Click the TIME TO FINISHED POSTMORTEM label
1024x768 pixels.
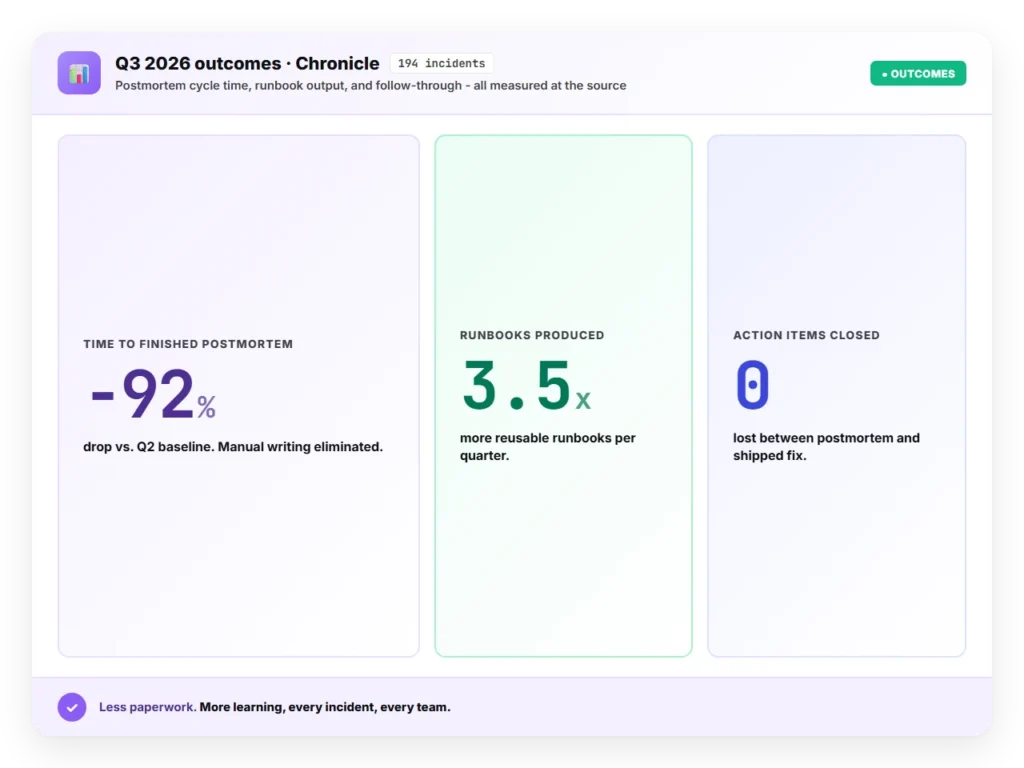[x=188, y=344]
